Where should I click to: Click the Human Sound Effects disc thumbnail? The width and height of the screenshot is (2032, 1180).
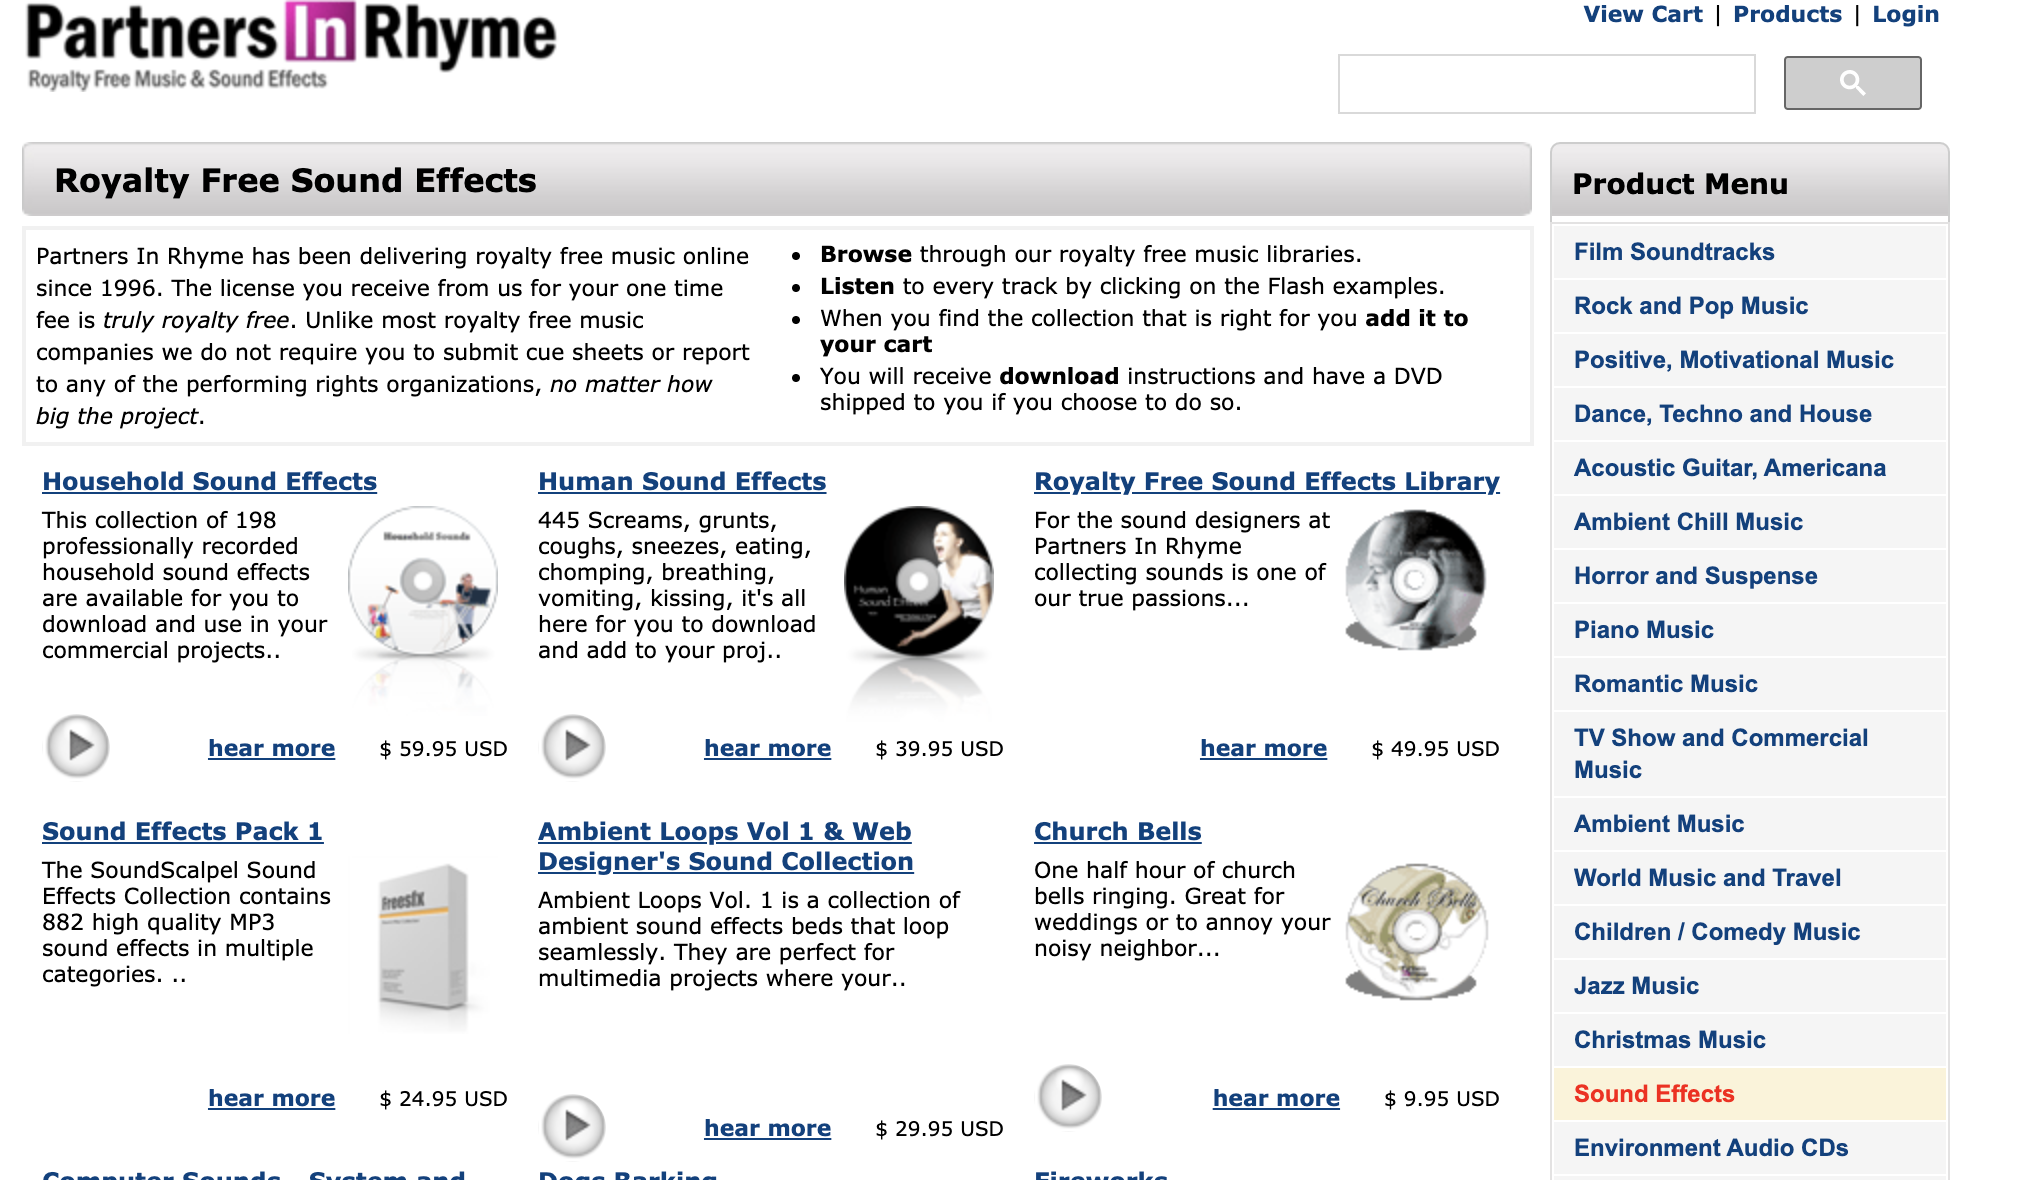(x=919, y=583)
